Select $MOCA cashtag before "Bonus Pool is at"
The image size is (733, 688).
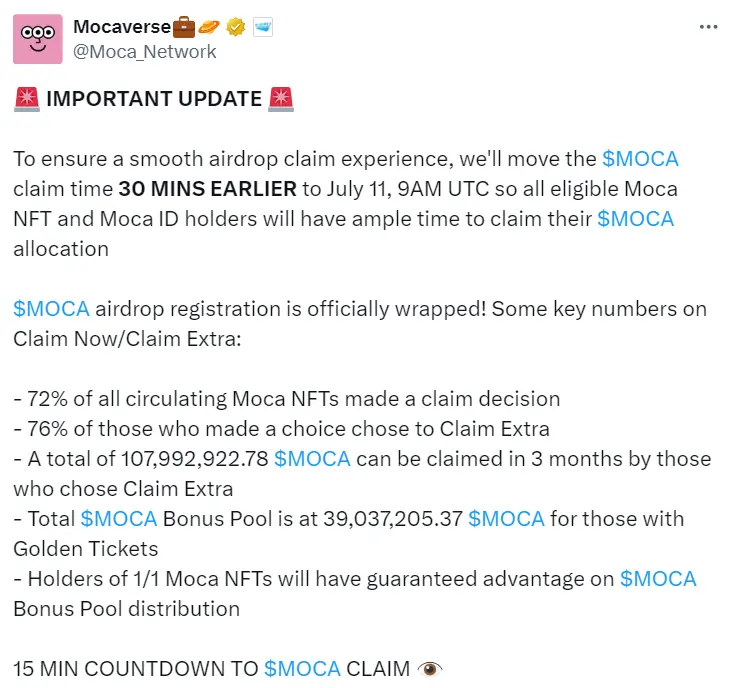[x=119, y=518]
